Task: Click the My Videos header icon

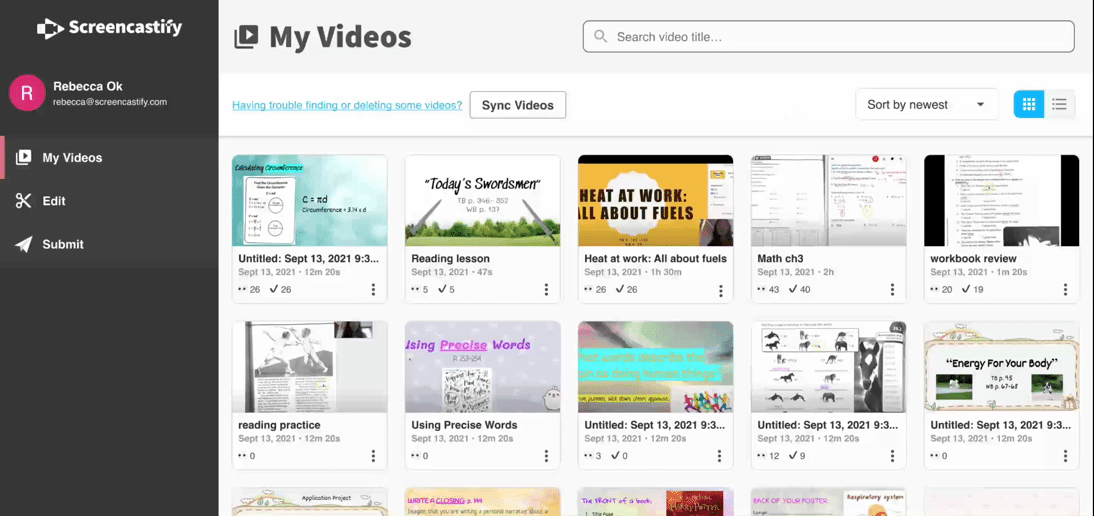Action: pyautogui.click(x=246, y=37)
